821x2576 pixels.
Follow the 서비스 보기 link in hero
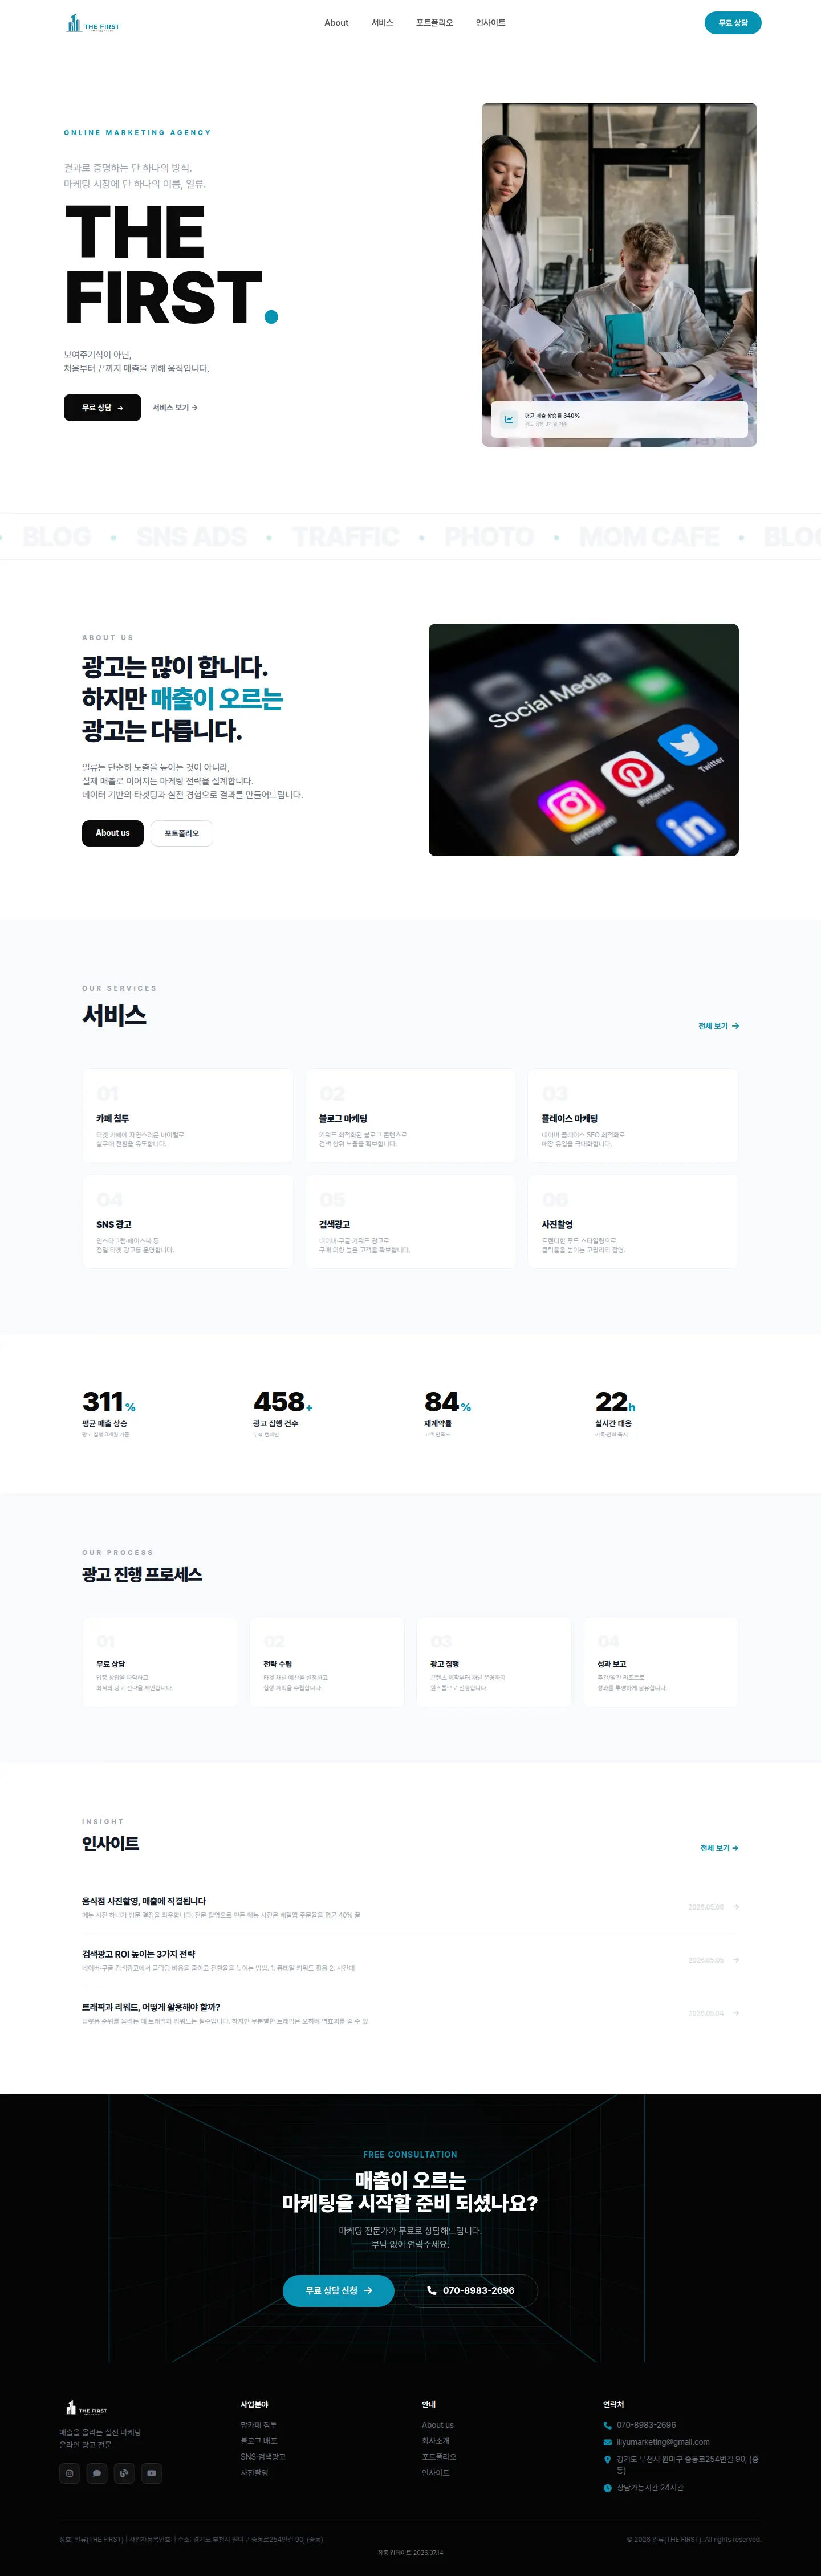(175, 408)
